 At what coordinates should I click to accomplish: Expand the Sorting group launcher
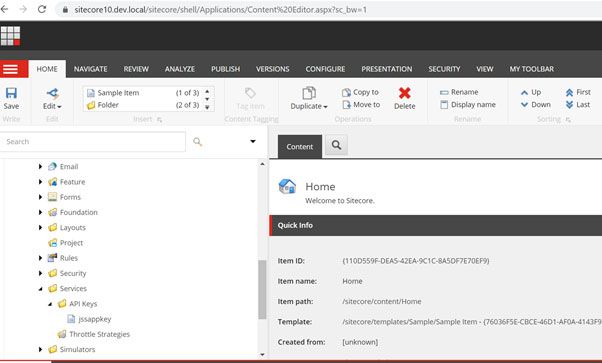coord(568,120)
